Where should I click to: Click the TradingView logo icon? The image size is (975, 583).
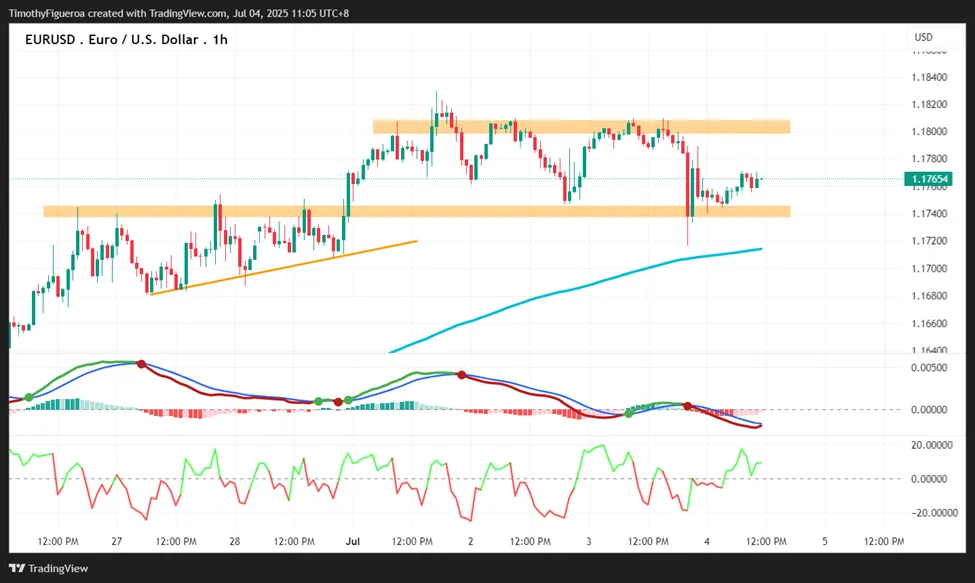point(17,568)
